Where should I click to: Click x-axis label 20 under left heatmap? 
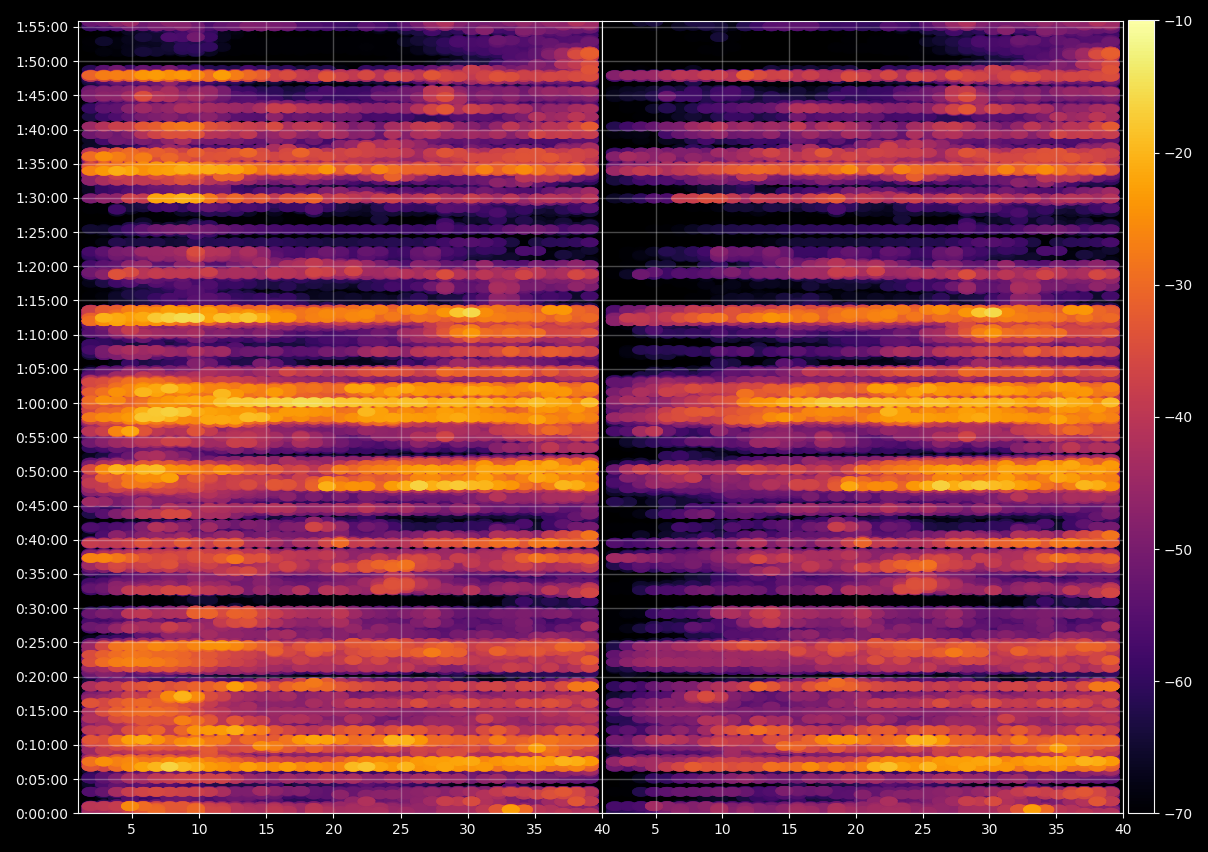click(x=333, y=830)
